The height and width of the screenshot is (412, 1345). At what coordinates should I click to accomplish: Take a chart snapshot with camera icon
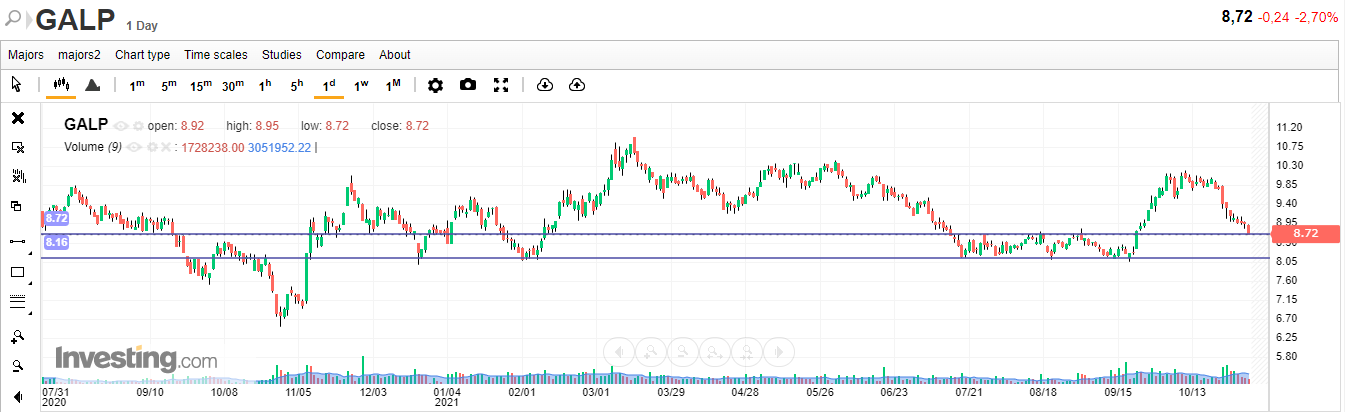tap(468, 86)
